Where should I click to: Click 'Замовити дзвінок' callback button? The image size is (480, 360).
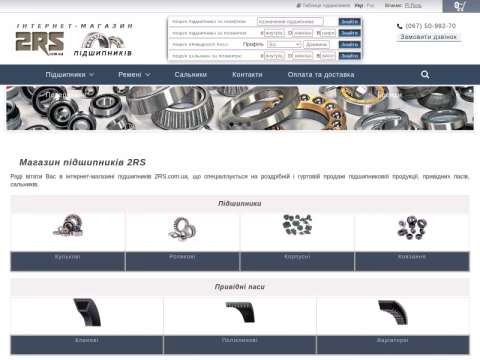428,37
